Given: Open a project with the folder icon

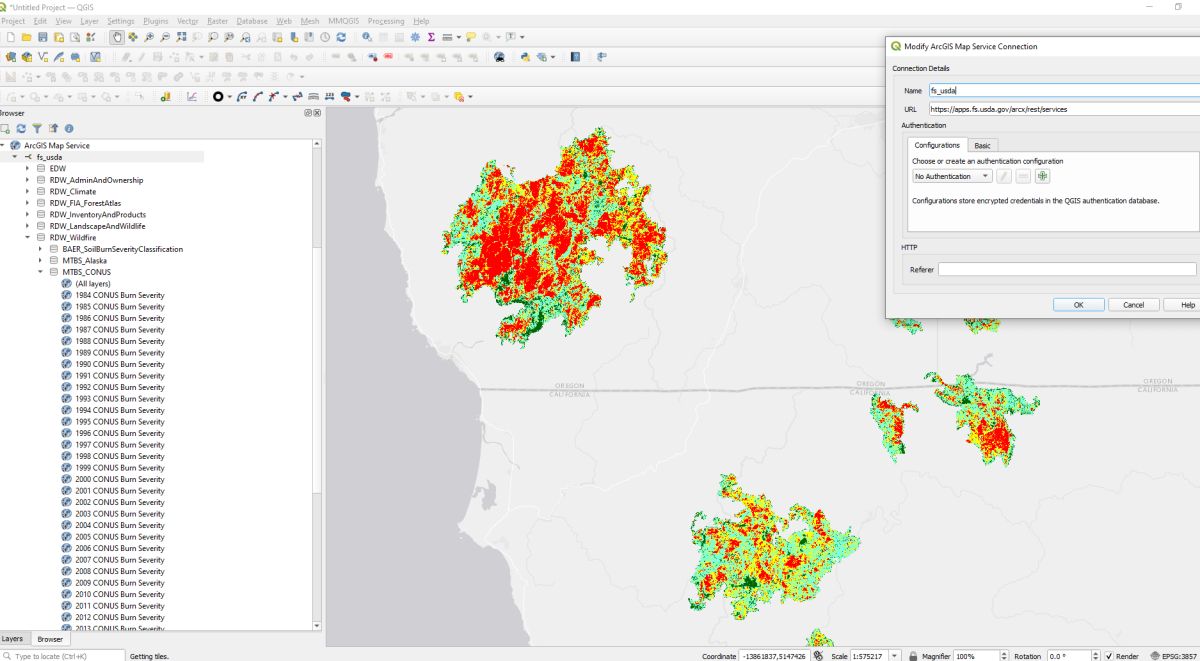Looking at the screenshot, I should 27,37.
